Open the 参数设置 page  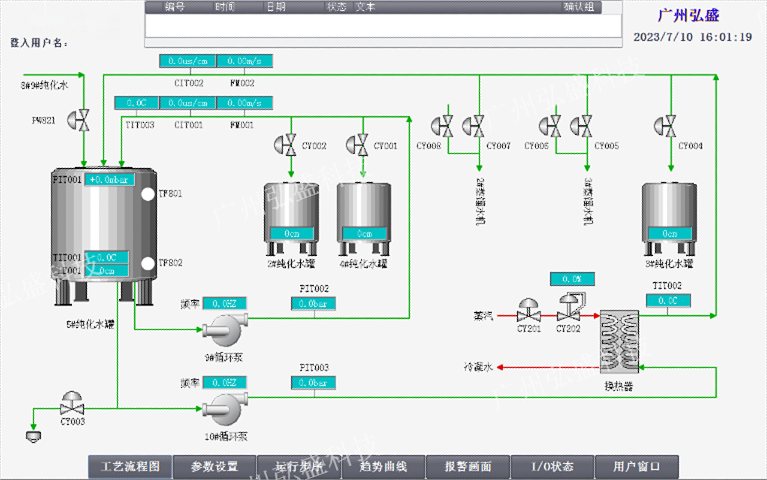coord(215,467)
